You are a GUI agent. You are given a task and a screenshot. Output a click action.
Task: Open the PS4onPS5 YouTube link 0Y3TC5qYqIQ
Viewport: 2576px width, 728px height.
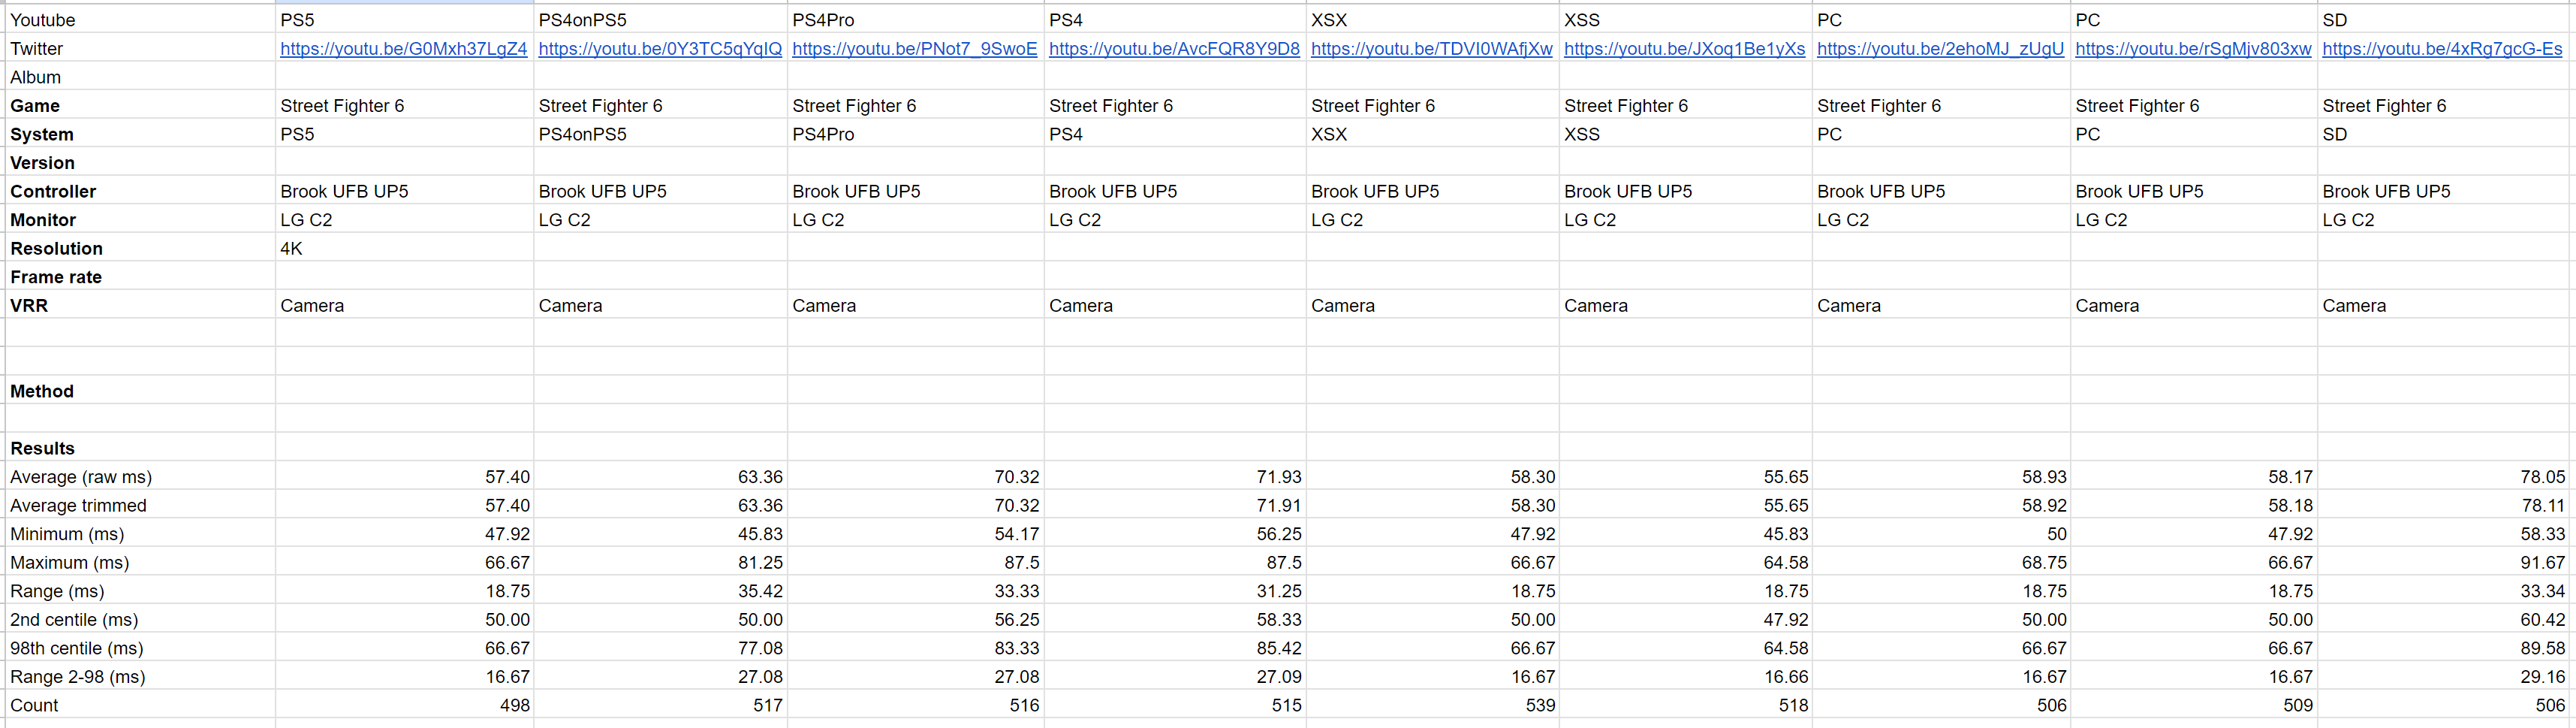click(x=660, y=48)
